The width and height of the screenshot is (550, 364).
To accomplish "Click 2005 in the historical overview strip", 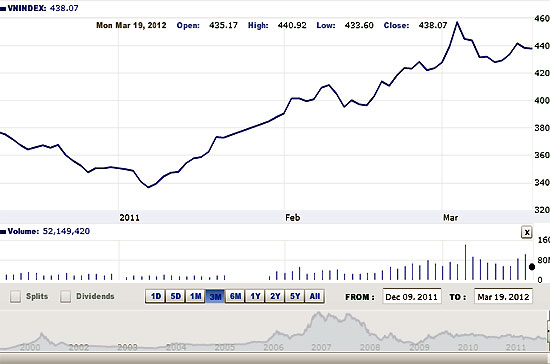I will click(x=224, y=347).
